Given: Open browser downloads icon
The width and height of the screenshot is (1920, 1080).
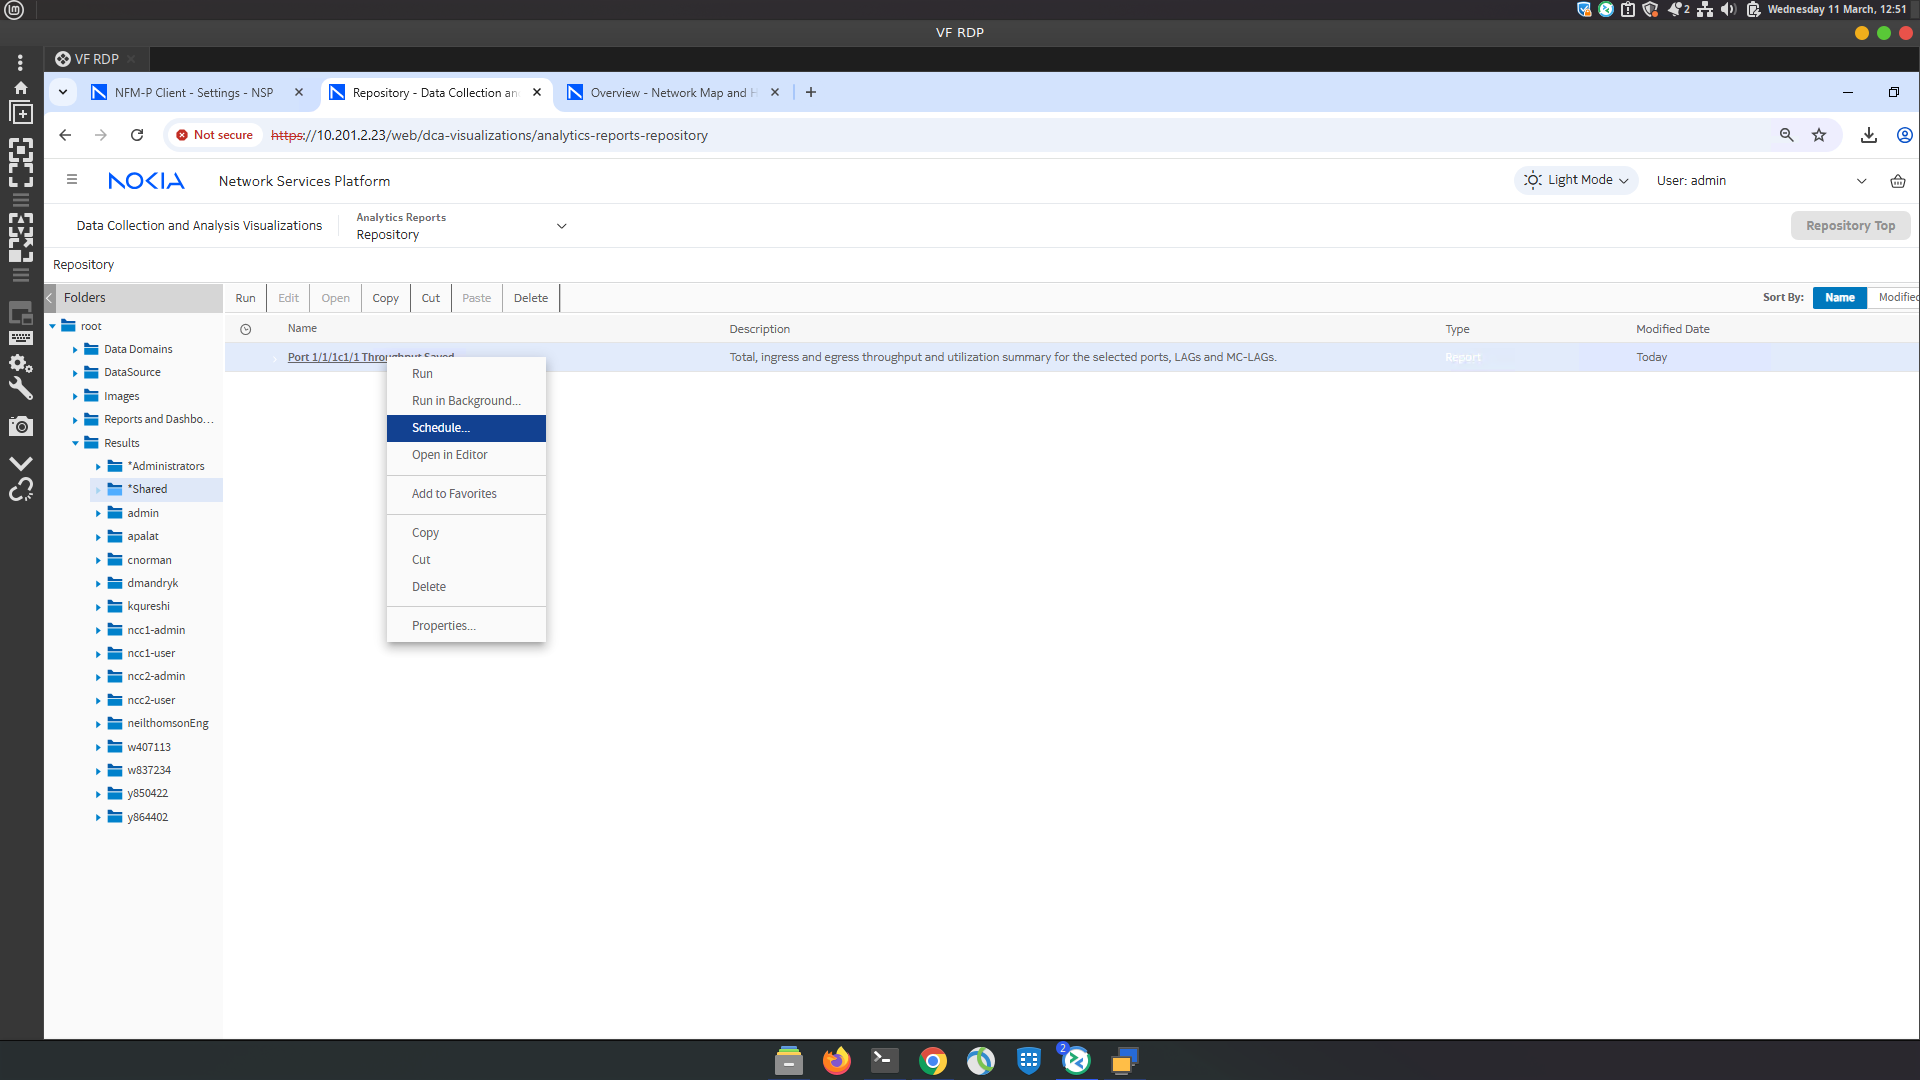Looking at the screenshot, I should 1868,135.
